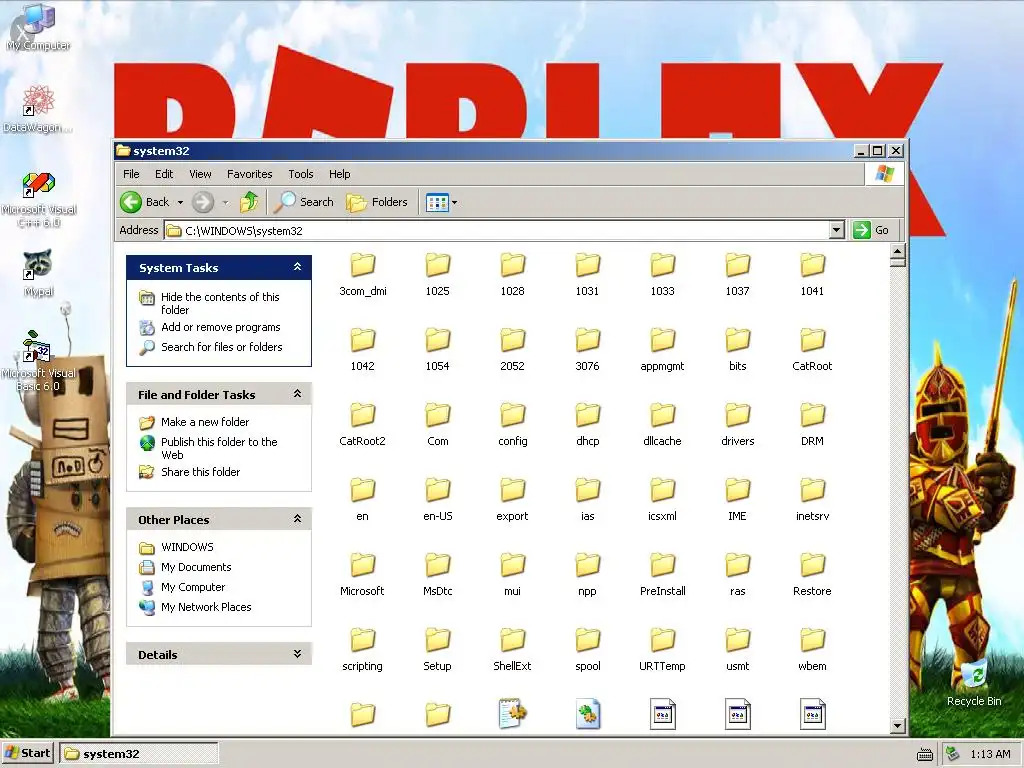This screenshot has height=768, width=1024.
Task: Select the dllcache folder
Action: click(662, 425)
